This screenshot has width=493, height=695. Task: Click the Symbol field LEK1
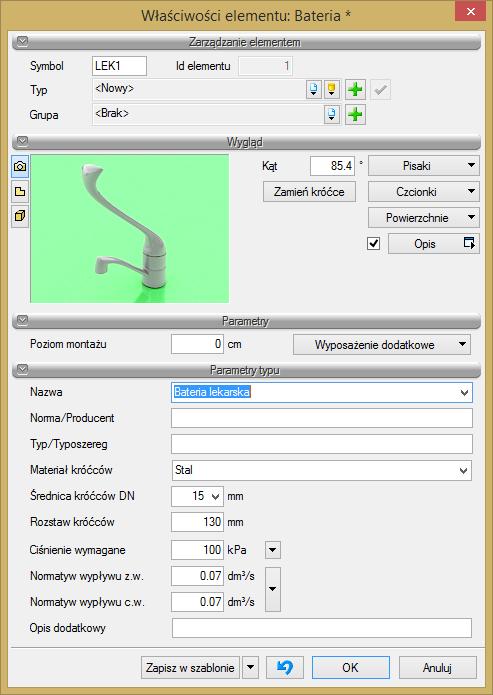pos(119,66)
